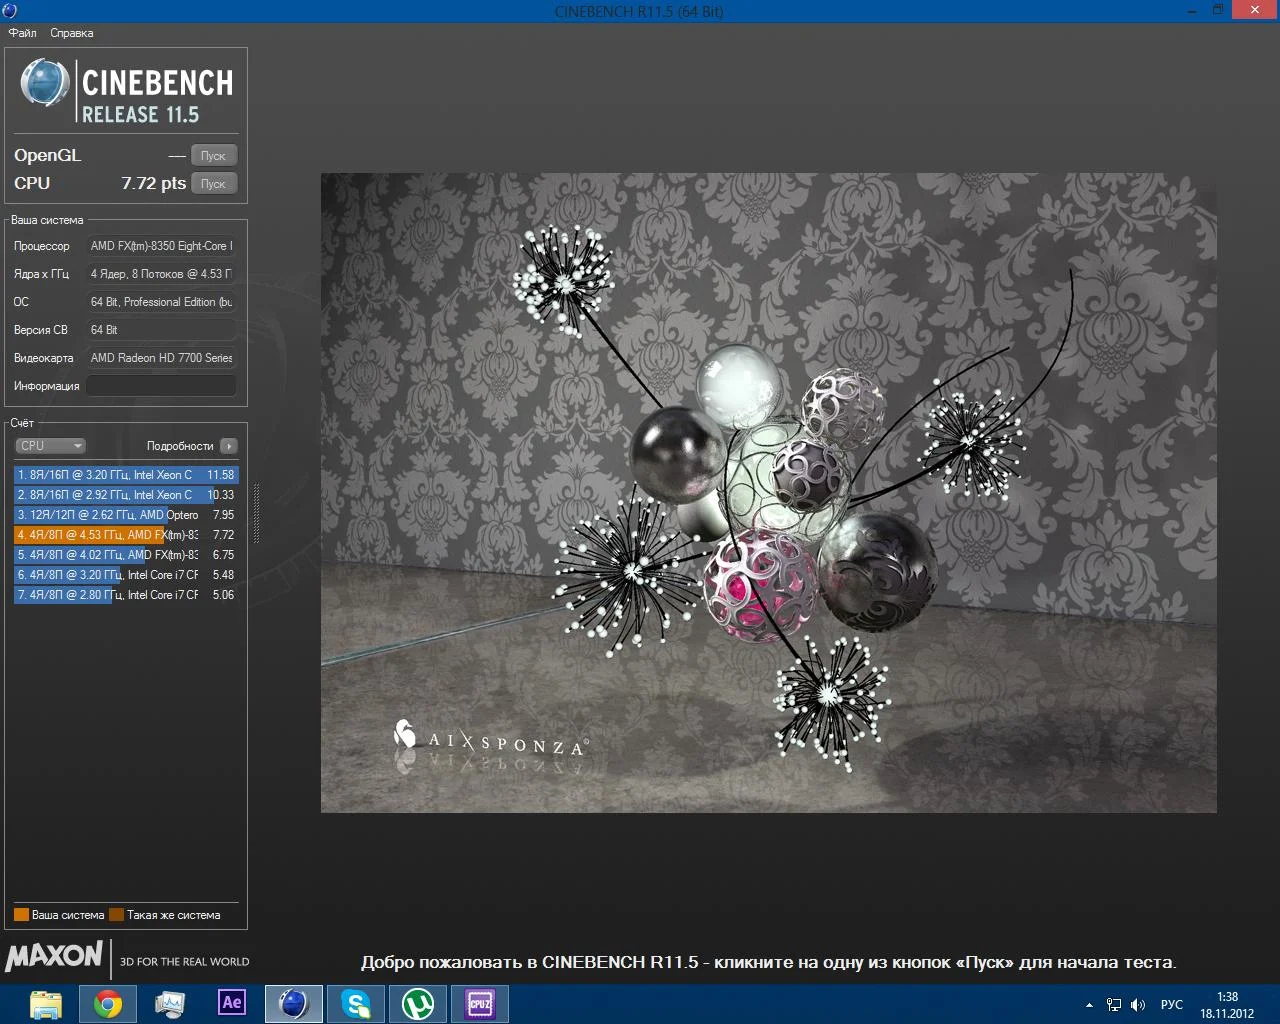Show hidden tray icons arrow
1280x1024 pixels.
tap(1089, 1005)
